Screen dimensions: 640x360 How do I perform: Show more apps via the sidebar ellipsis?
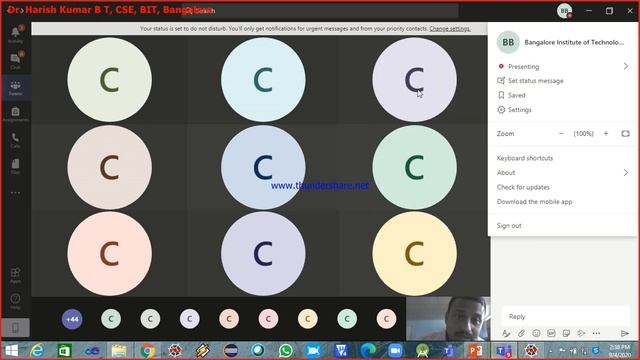16,193
